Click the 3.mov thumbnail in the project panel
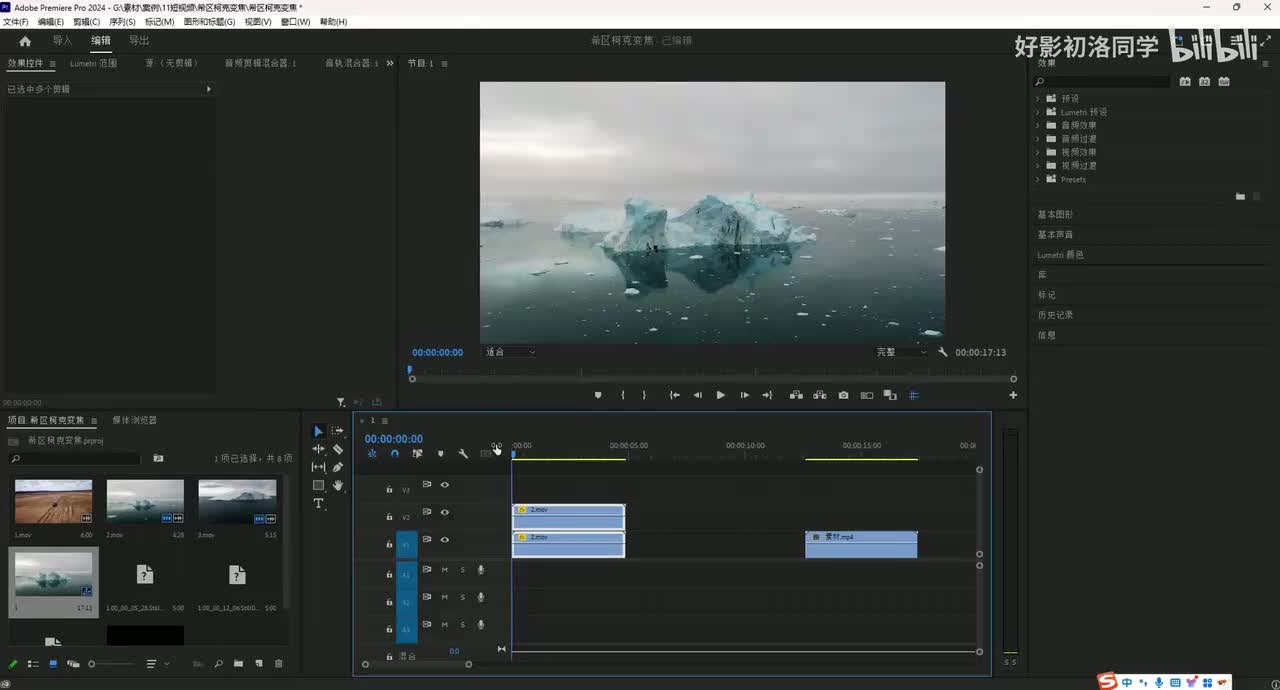The height and width of the screenshot is (690, 1280). click(237, 503)
